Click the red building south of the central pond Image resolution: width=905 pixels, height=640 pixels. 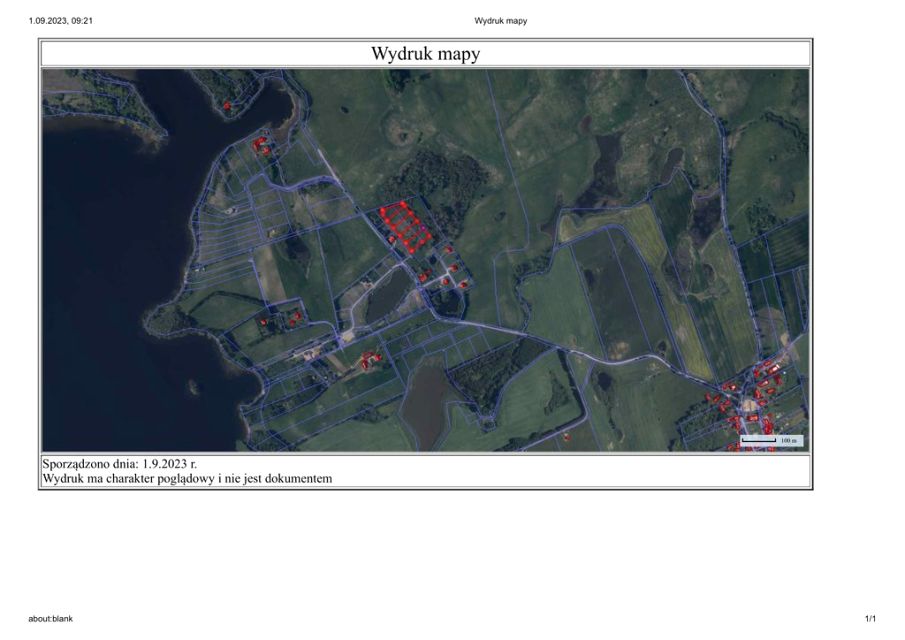(x=370, y=358)
